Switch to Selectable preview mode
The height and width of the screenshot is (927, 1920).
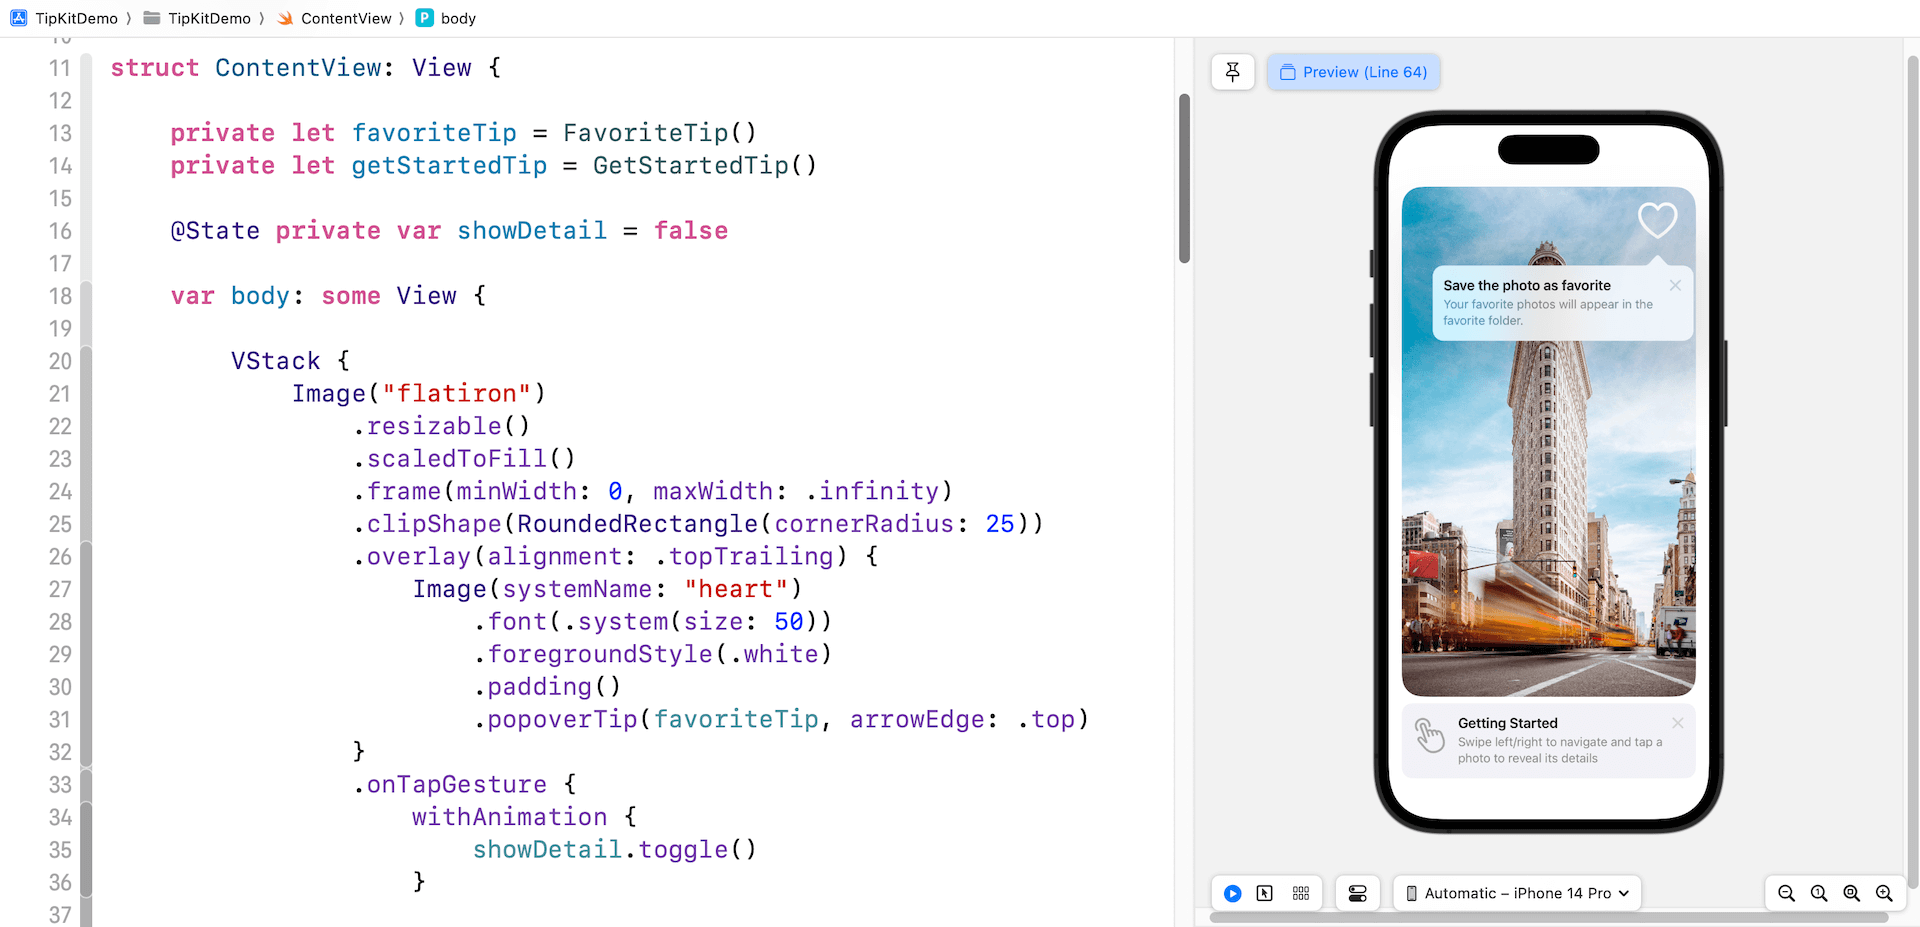[1265, 893]
